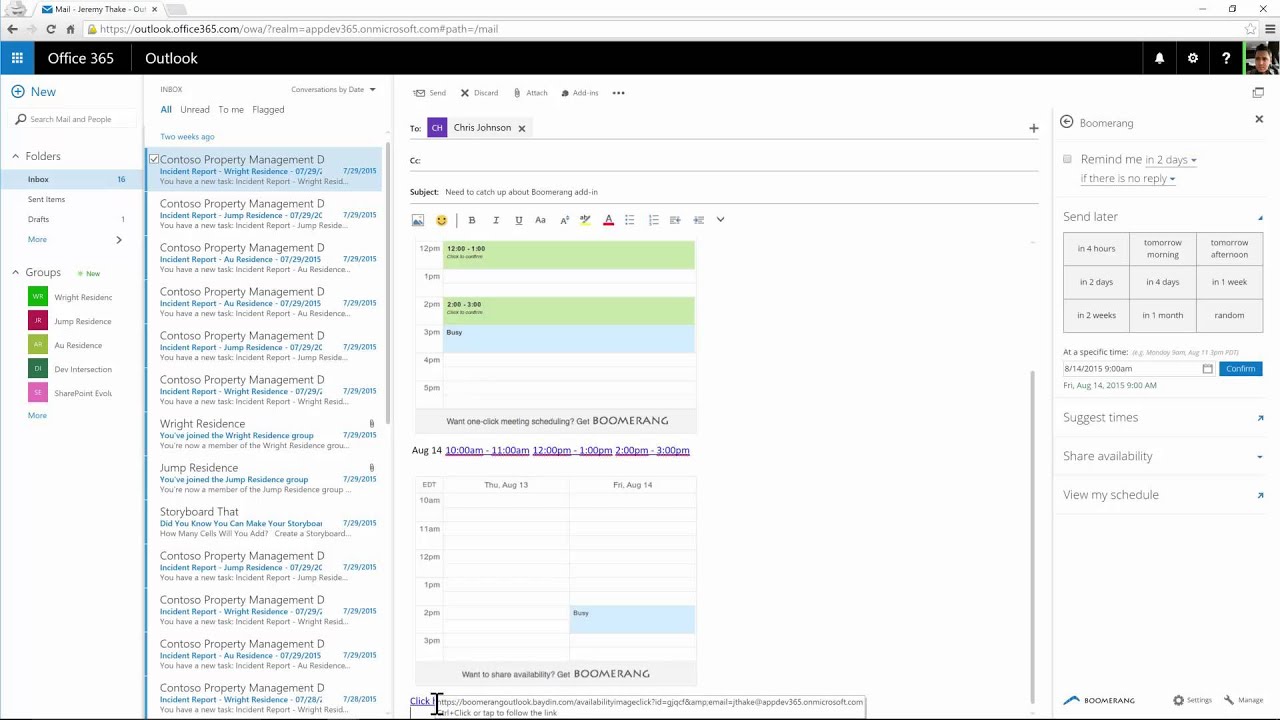Viewport: 1280px width, 720px height.
Task: Go back in Boomerang pane
Action: 1066,122
